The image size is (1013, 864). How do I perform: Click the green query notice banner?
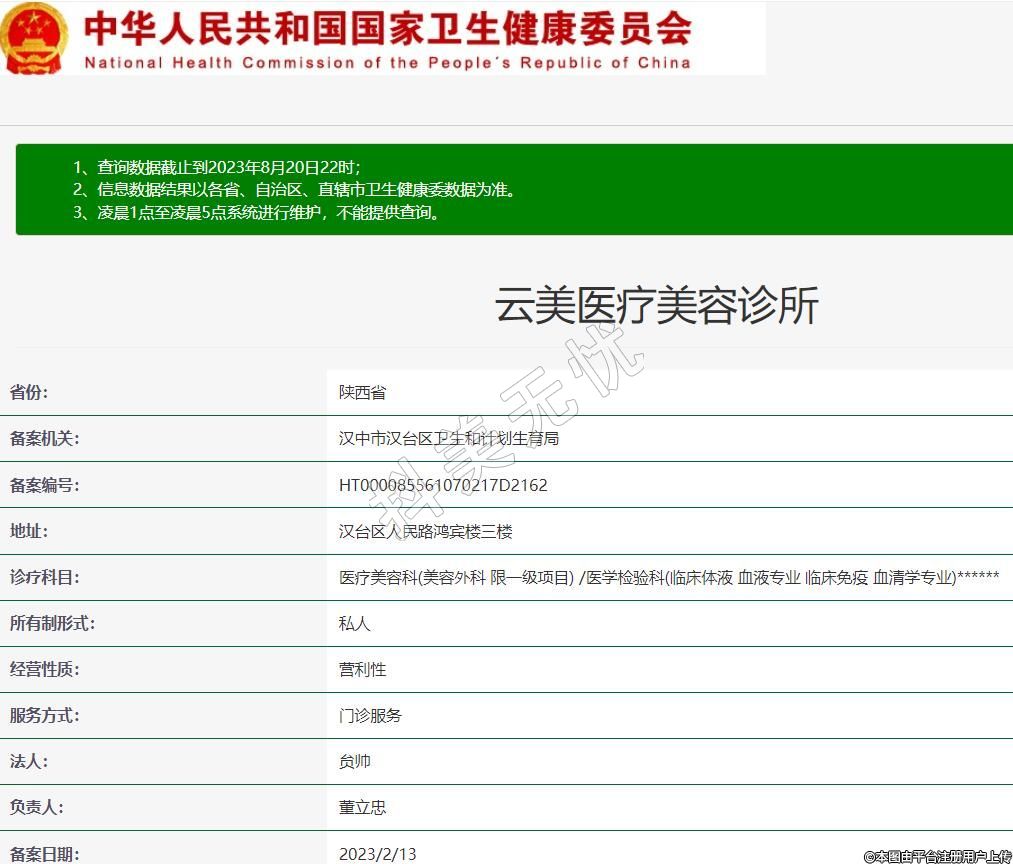click(x=514, y=189)
